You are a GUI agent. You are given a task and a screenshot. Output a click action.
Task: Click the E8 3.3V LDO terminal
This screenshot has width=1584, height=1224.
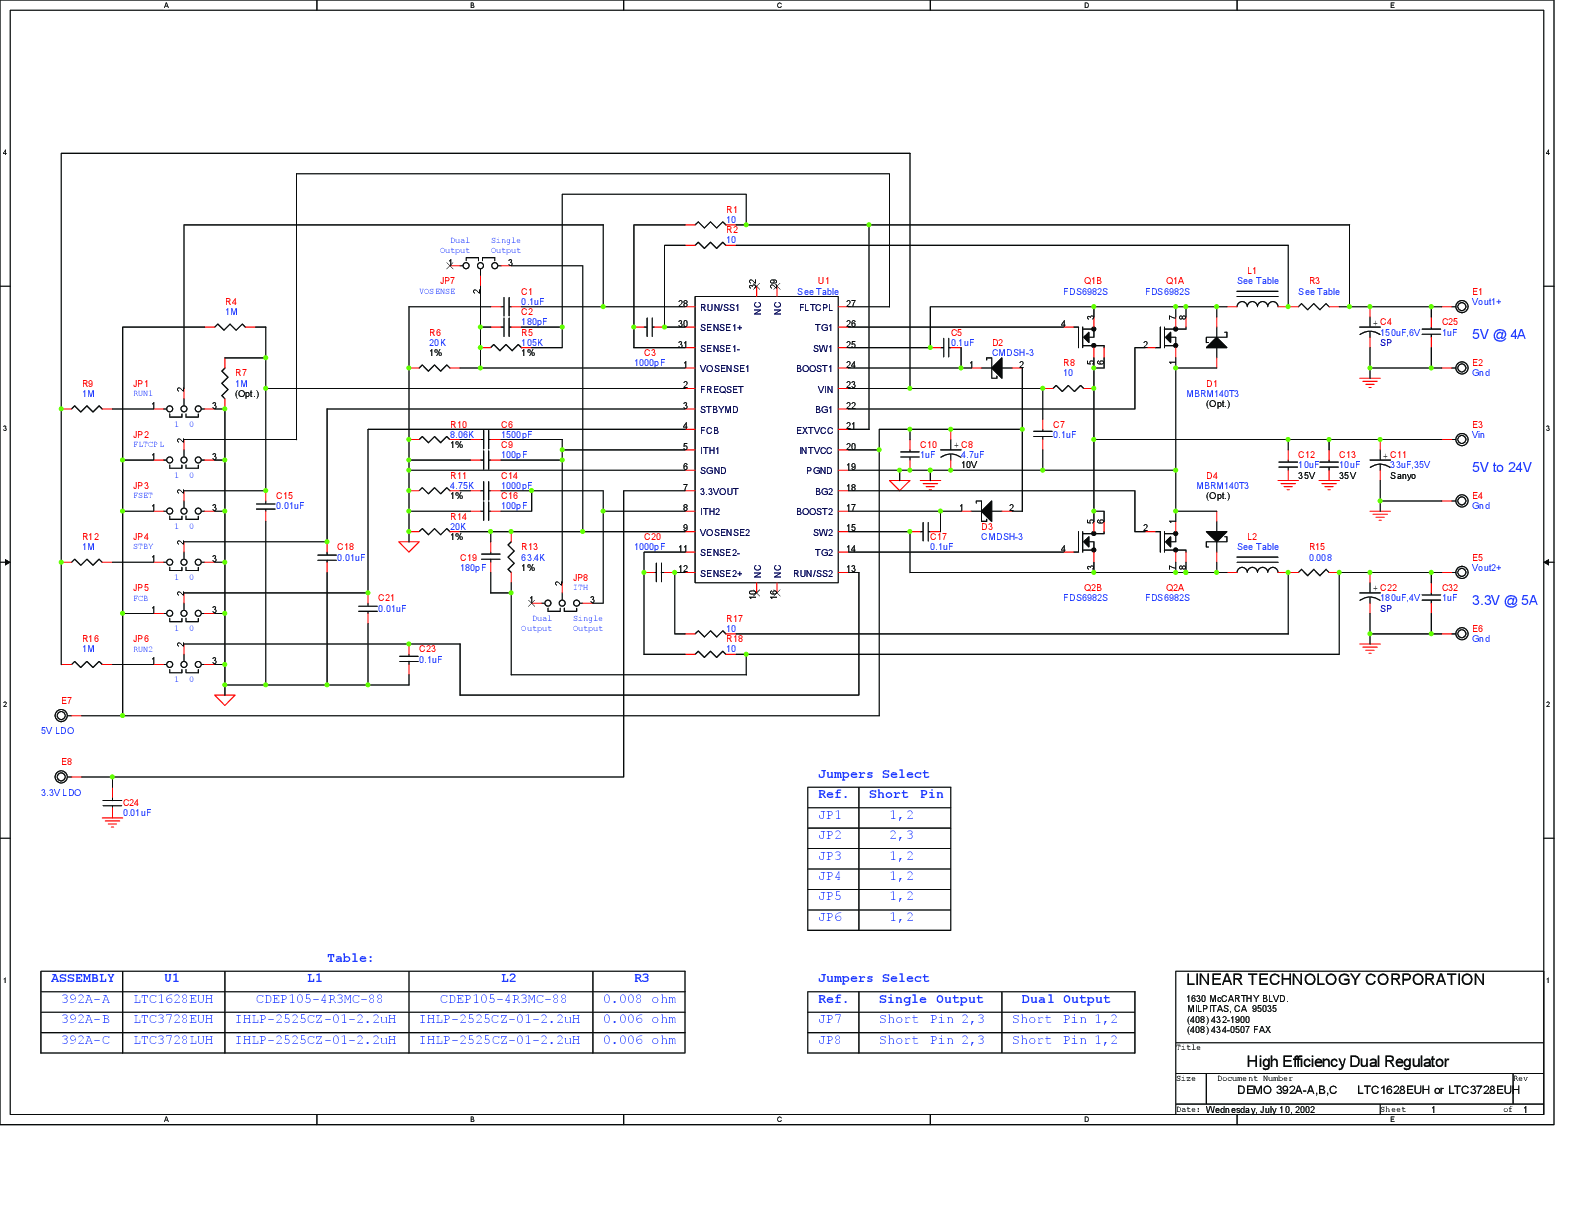[x=61, y=776]
